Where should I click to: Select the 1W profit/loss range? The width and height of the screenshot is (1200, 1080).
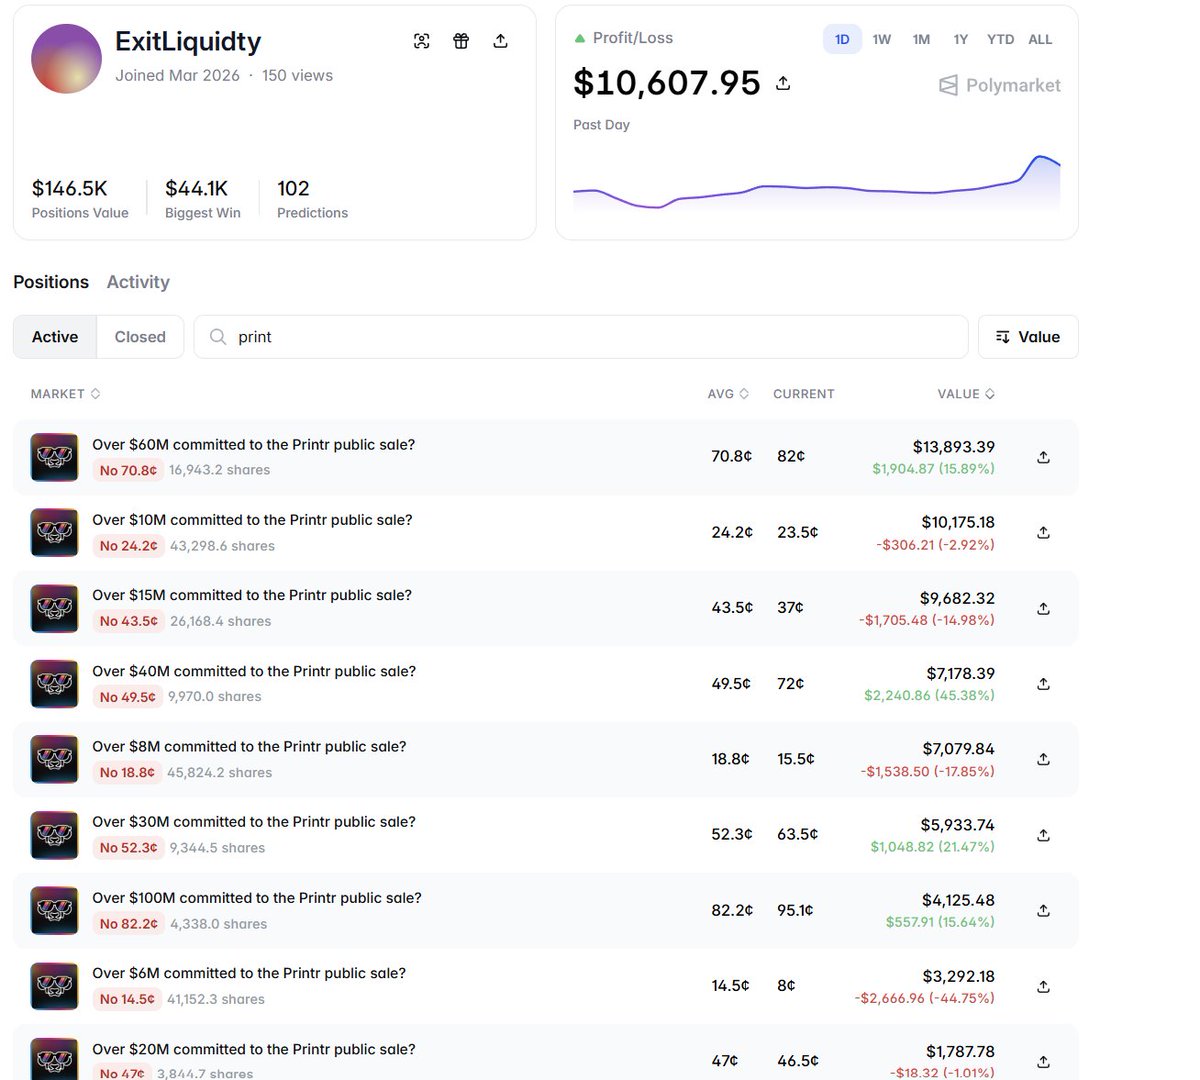881,39
